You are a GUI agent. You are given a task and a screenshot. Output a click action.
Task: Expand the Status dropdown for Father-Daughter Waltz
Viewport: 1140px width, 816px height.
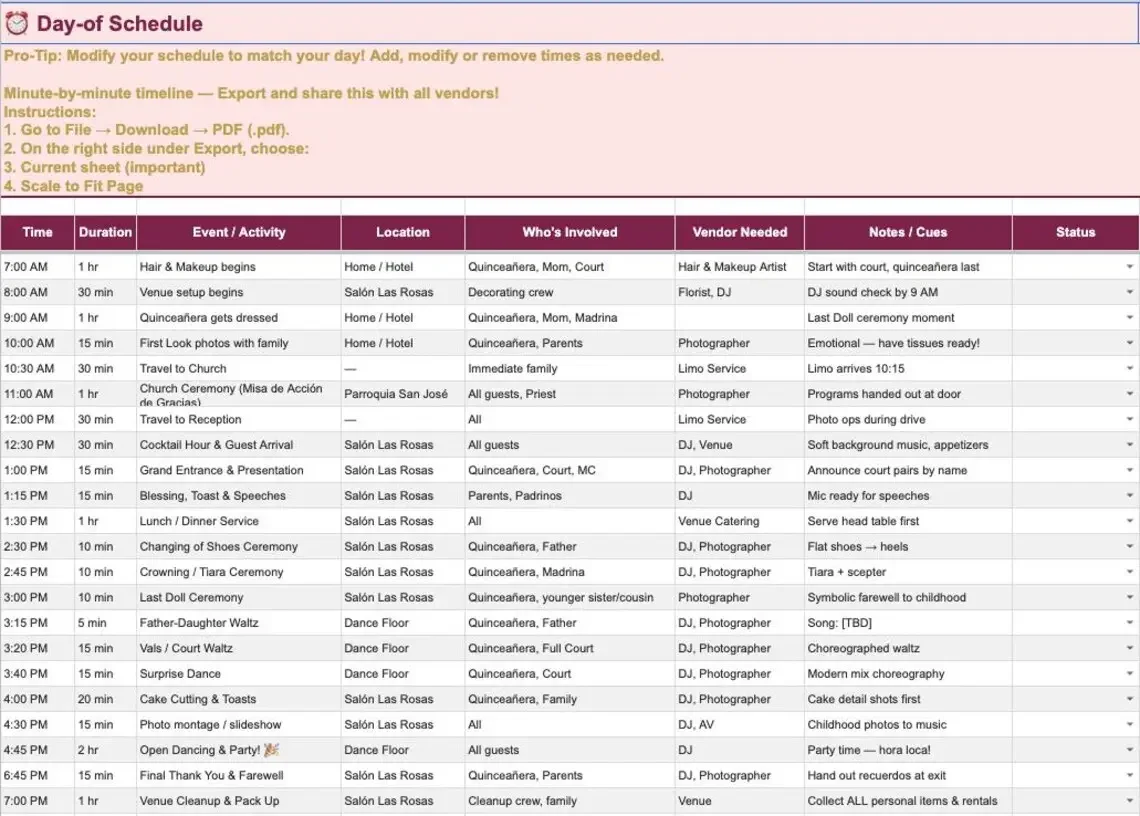(x=1131, y=622)
